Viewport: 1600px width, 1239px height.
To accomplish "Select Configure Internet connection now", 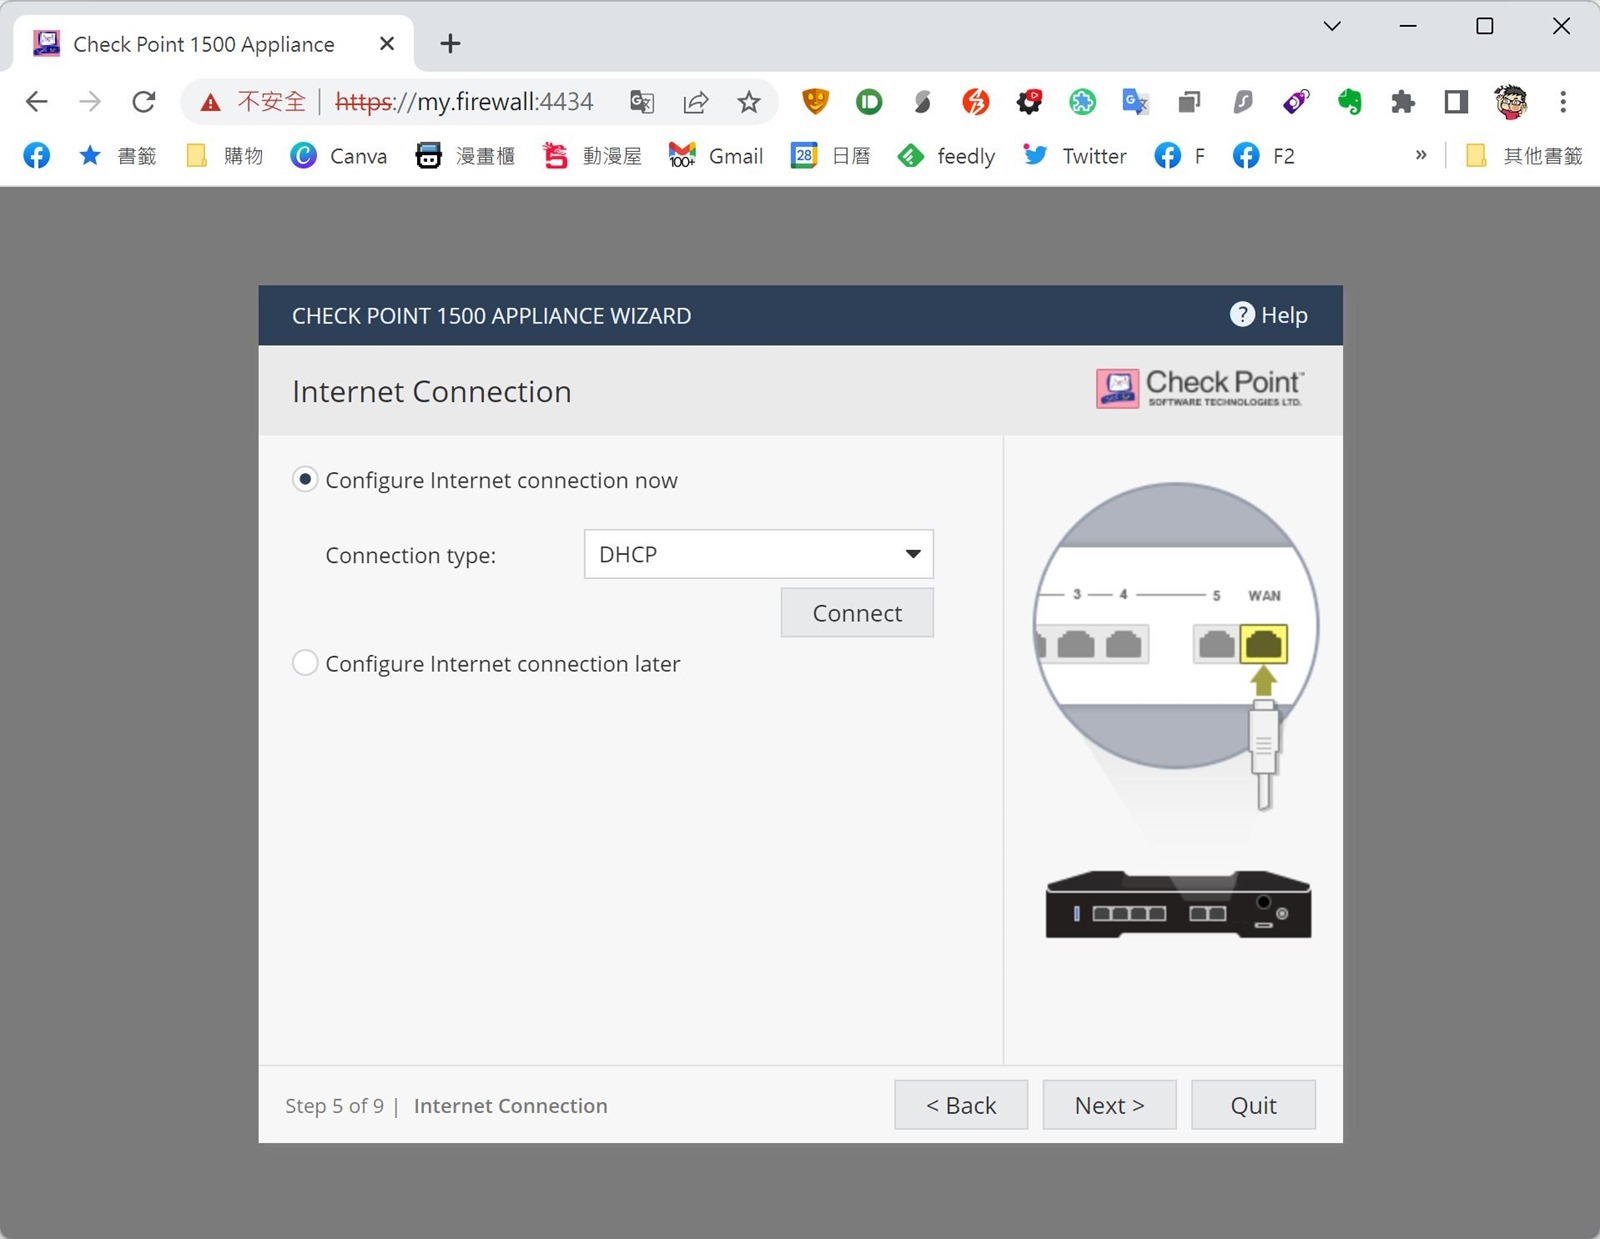I will 305,480.
